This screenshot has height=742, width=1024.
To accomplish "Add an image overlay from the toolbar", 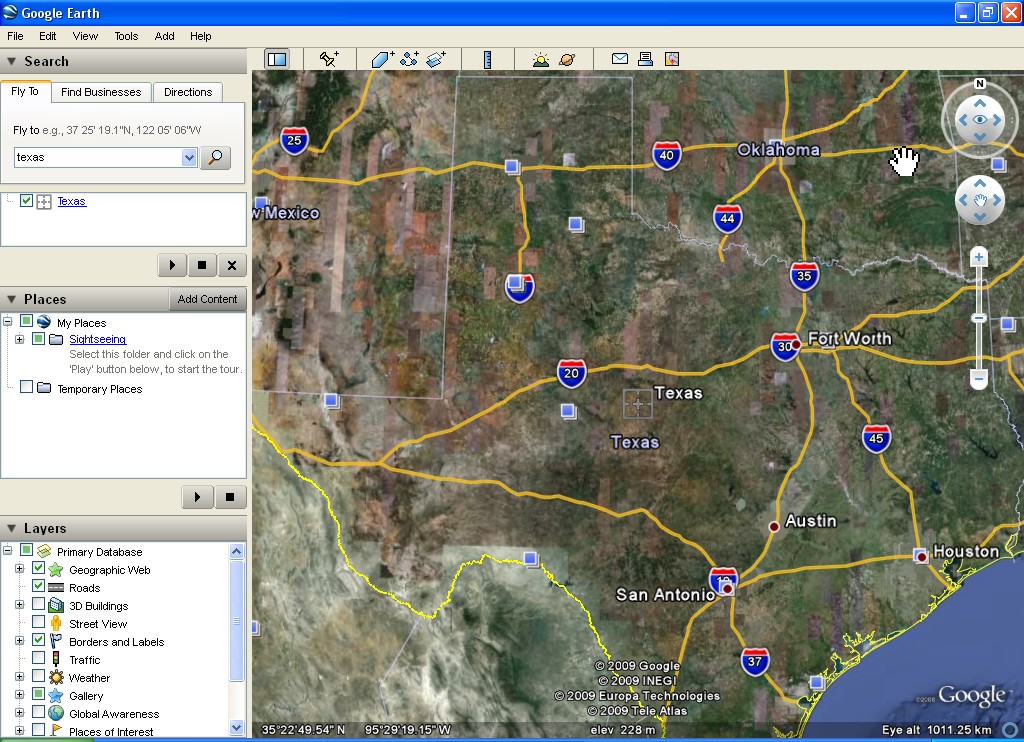I will point(436,59).
